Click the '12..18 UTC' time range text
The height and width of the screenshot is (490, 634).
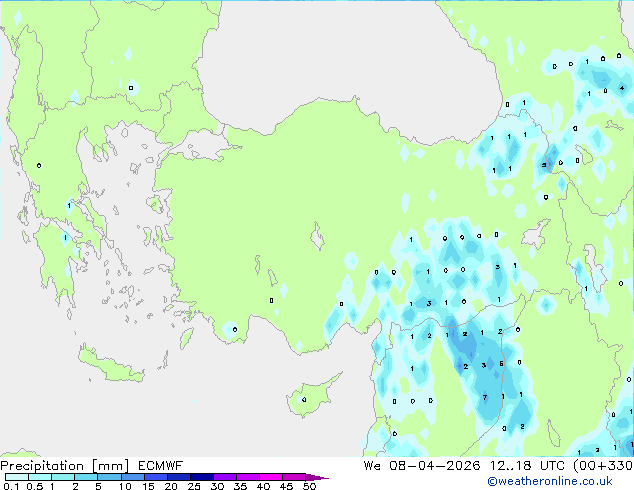click(527, 466)
